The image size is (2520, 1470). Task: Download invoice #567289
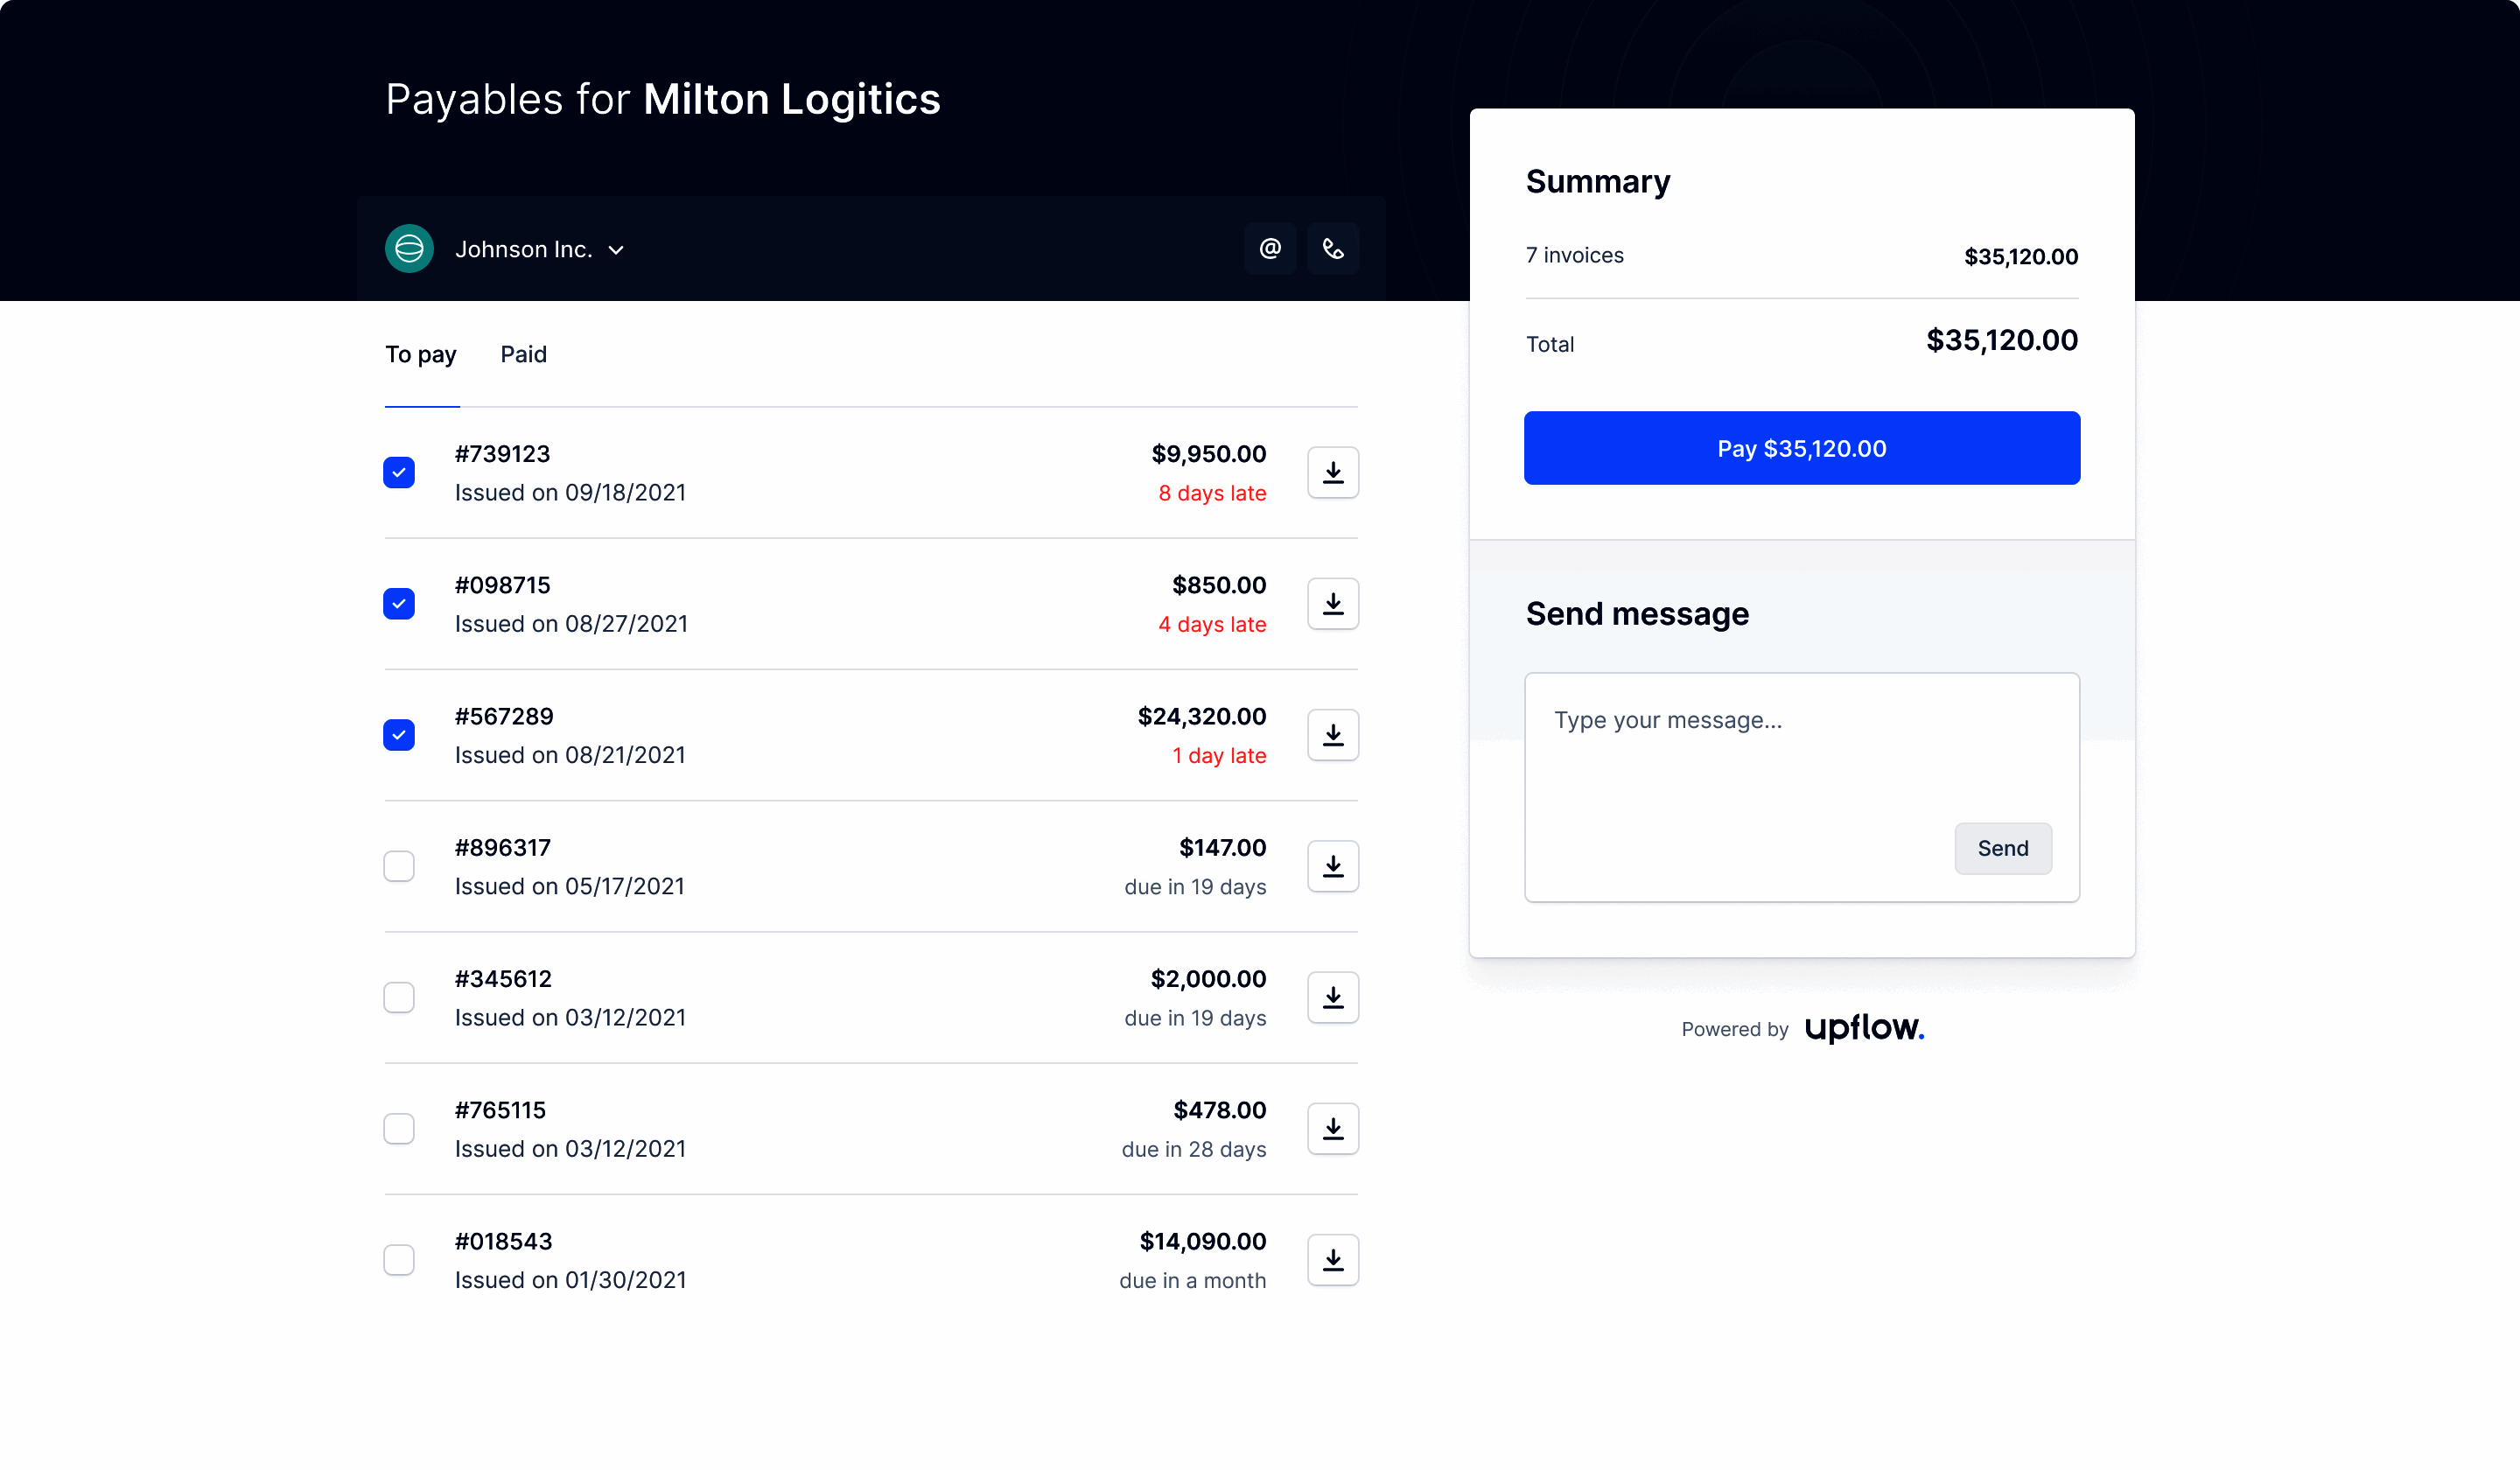pos(1333,735)
